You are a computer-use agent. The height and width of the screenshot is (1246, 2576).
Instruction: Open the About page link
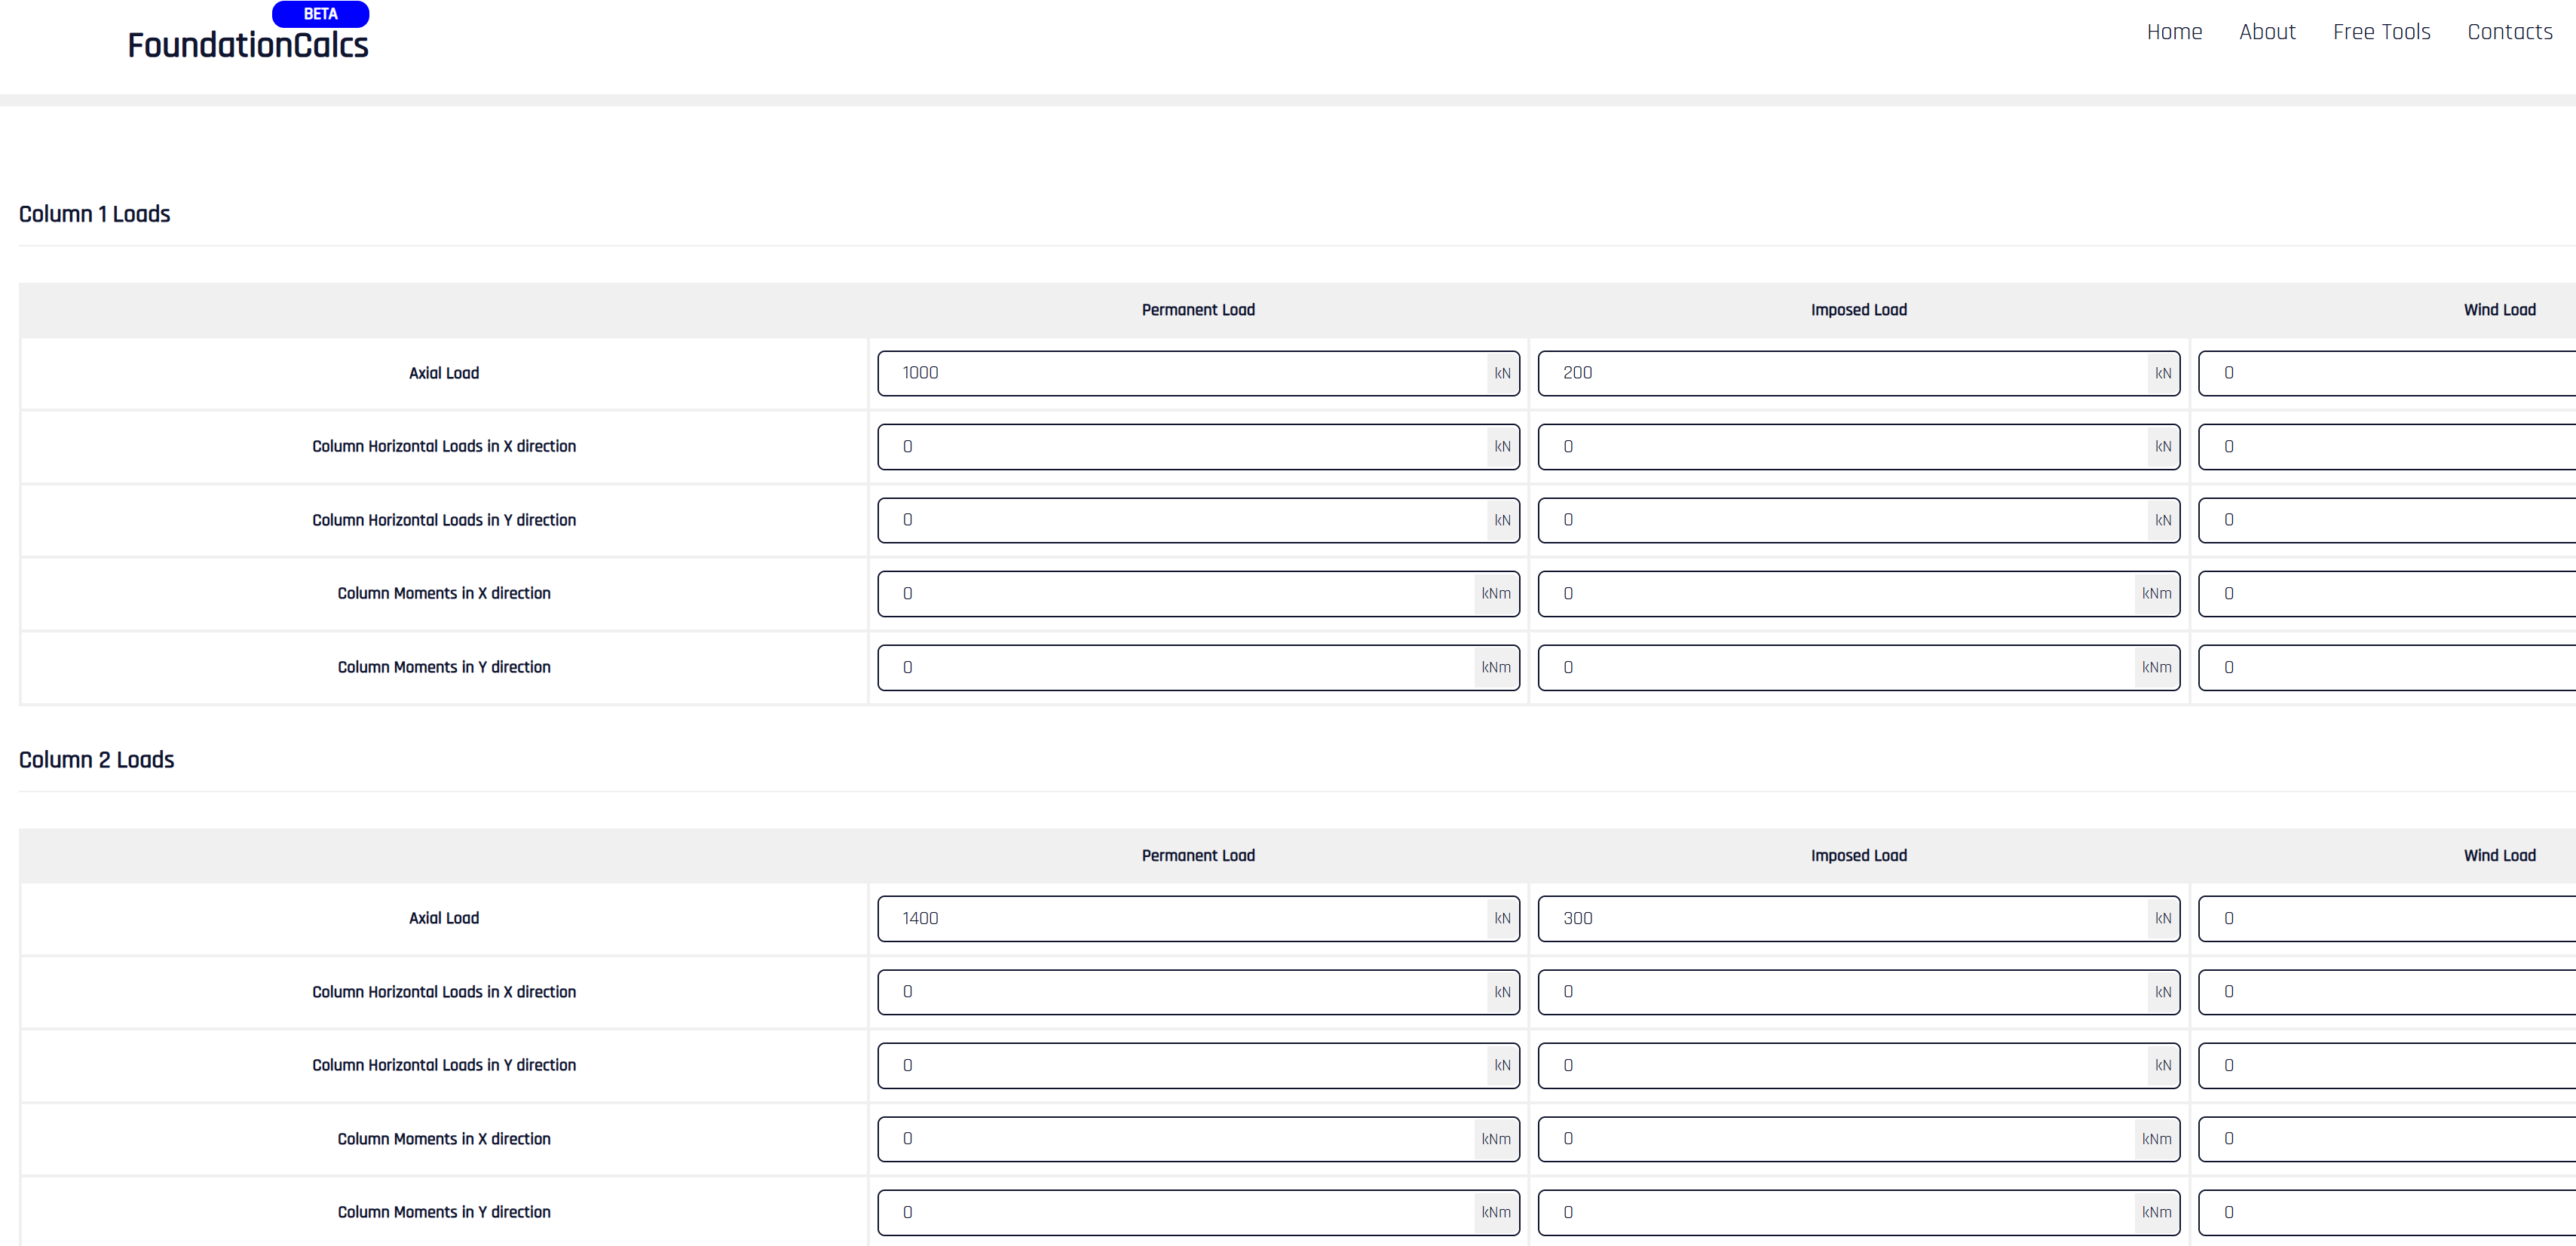[2267, 31]
